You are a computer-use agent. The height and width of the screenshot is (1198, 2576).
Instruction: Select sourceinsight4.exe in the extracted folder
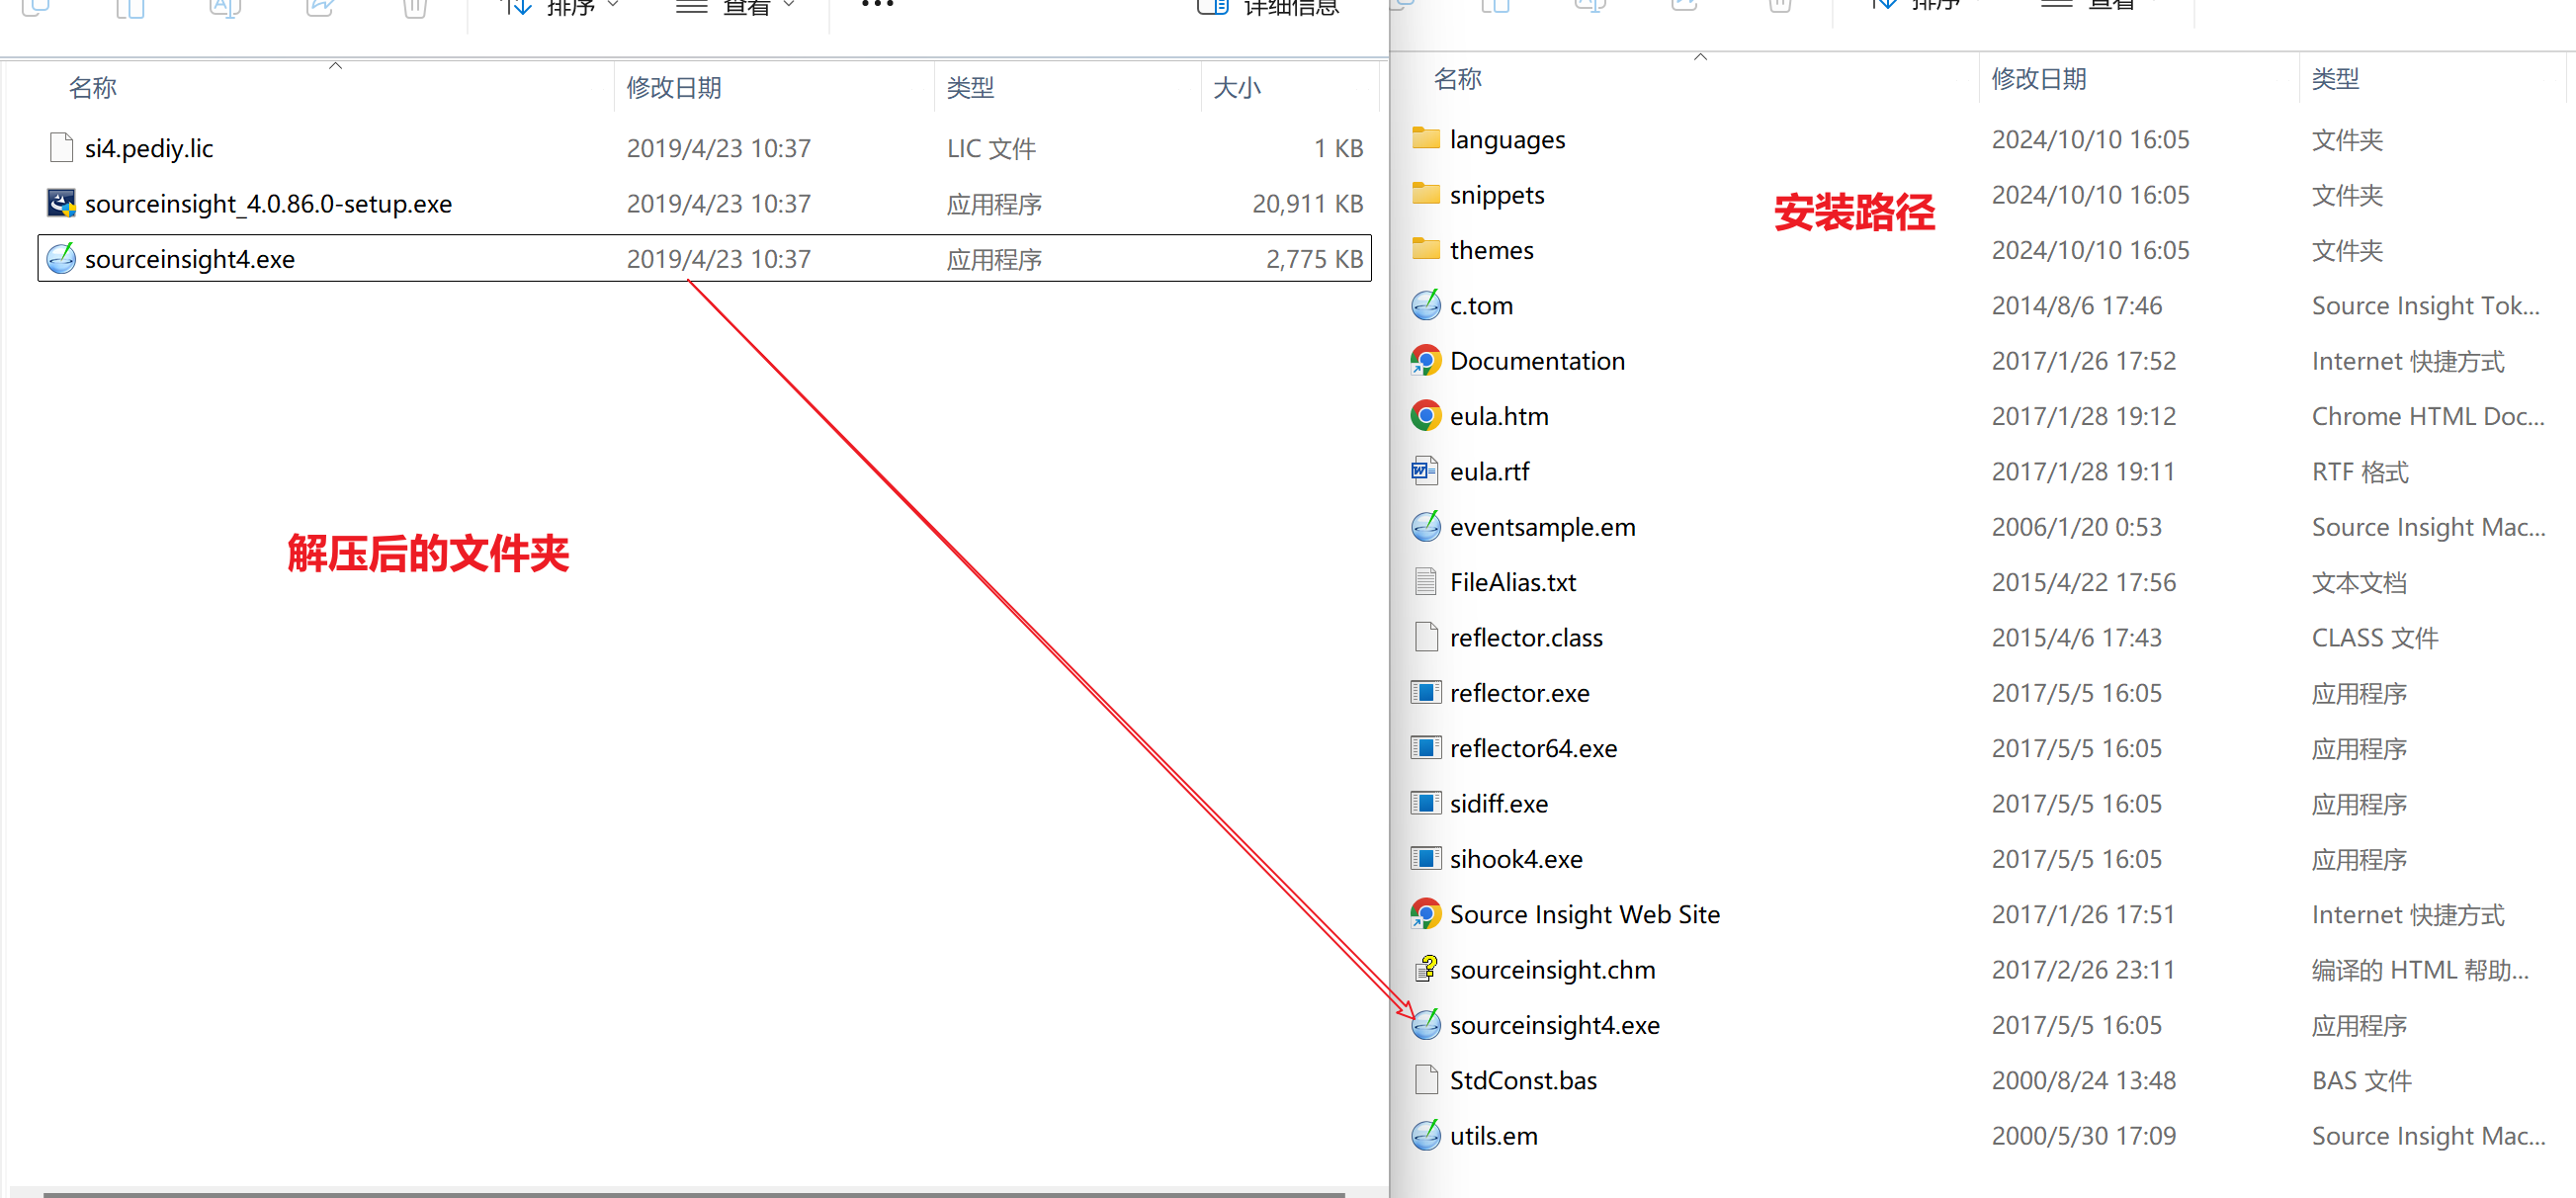pos(190,259)
